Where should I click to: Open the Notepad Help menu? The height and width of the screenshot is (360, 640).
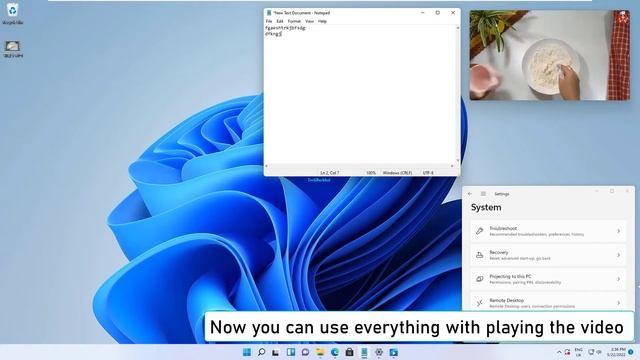pos(322,21)
